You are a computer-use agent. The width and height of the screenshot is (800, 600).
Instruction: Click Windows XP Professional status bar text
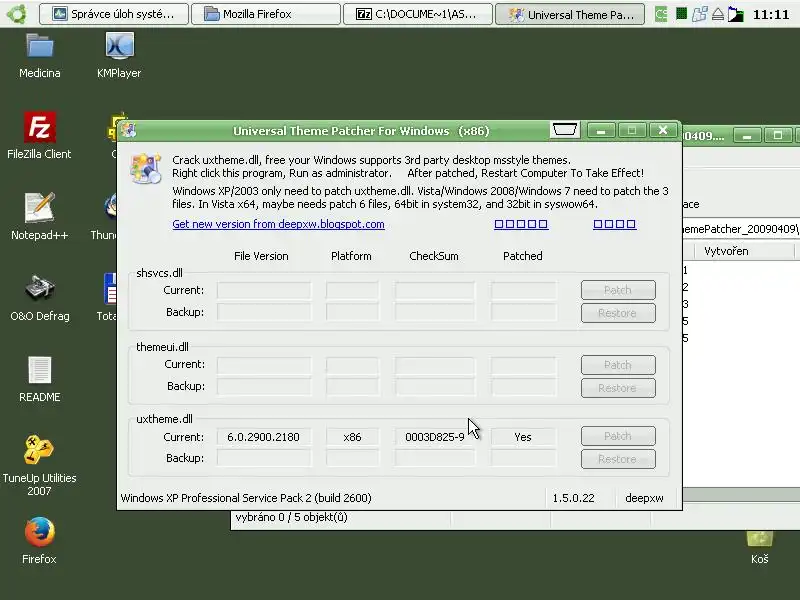point(246,498)
